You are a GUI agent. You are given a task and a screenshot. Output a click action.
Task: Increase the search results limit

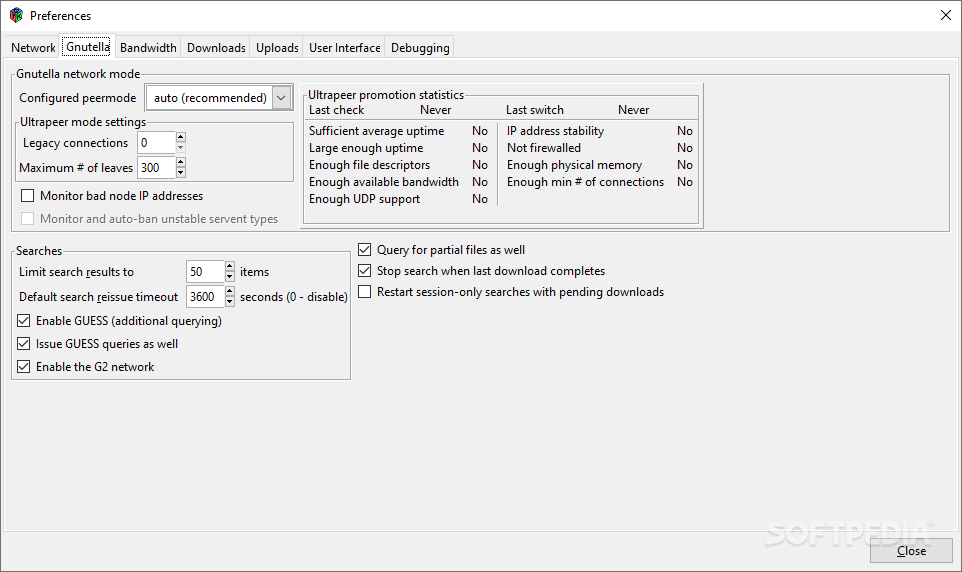(229, 266)
